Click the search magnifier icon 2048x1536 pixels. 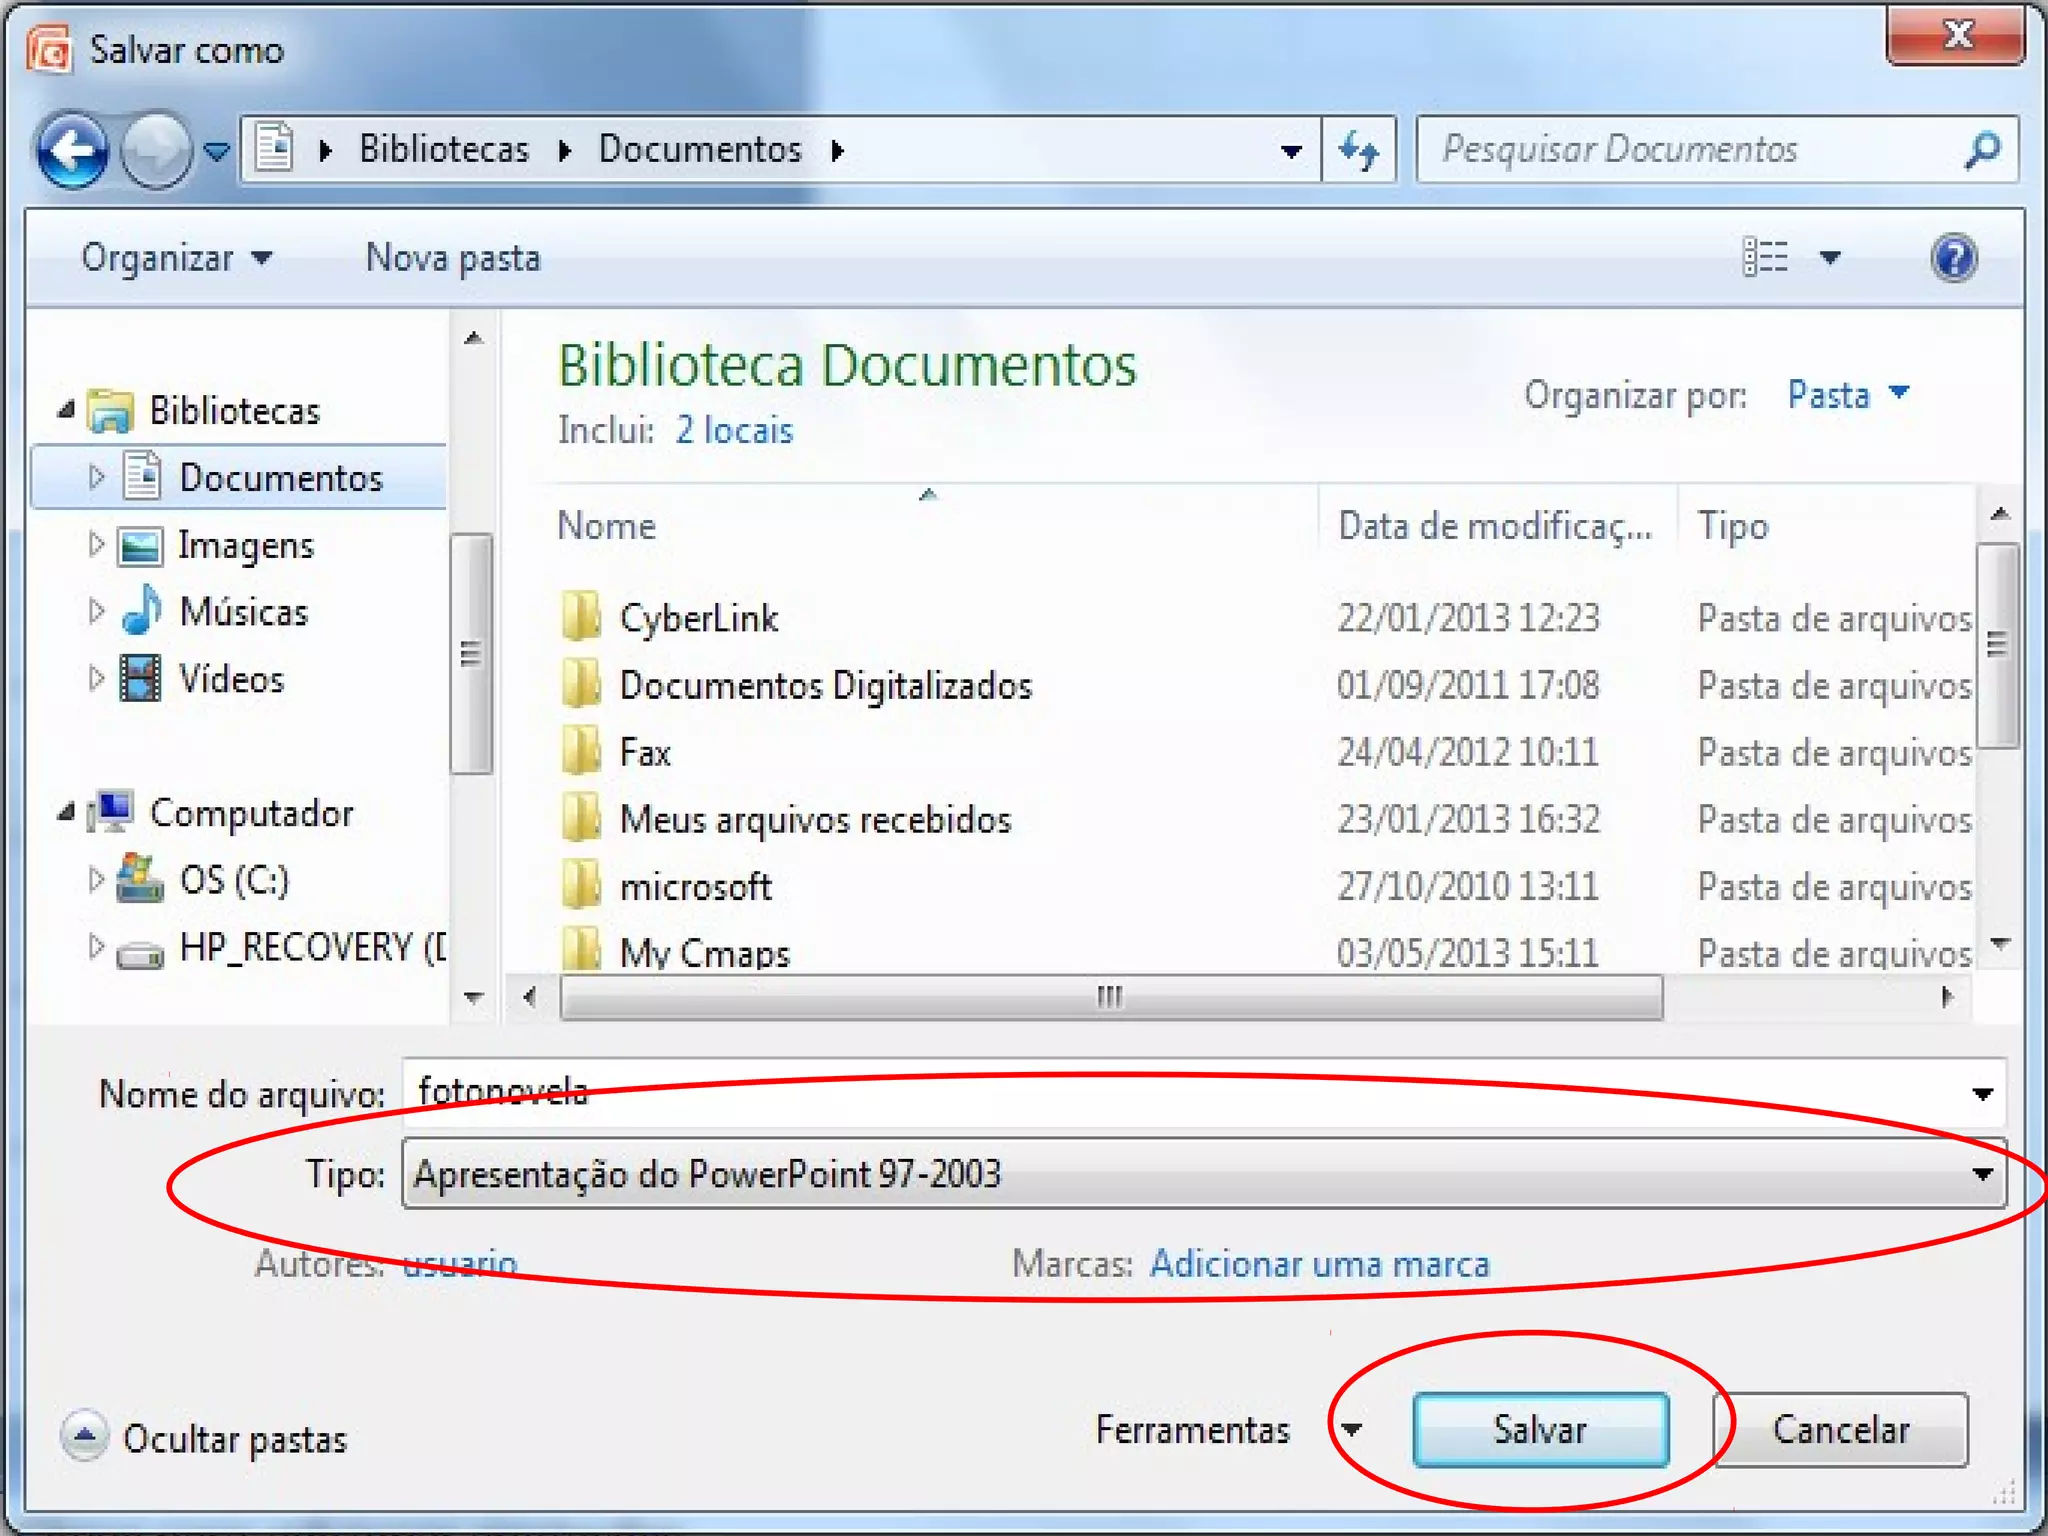[1981, 151]
